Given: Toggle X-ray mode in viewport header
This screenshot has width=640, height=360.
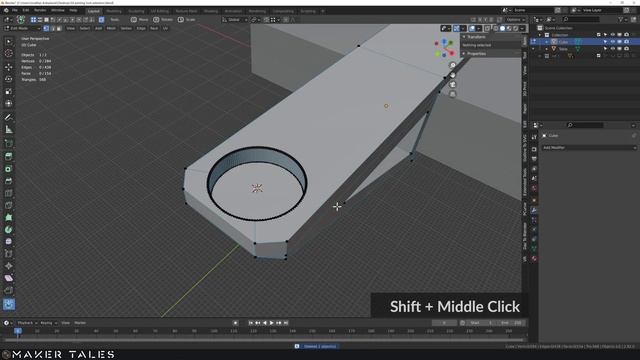Looking at the screenshot, I should (x=487, y=28).
